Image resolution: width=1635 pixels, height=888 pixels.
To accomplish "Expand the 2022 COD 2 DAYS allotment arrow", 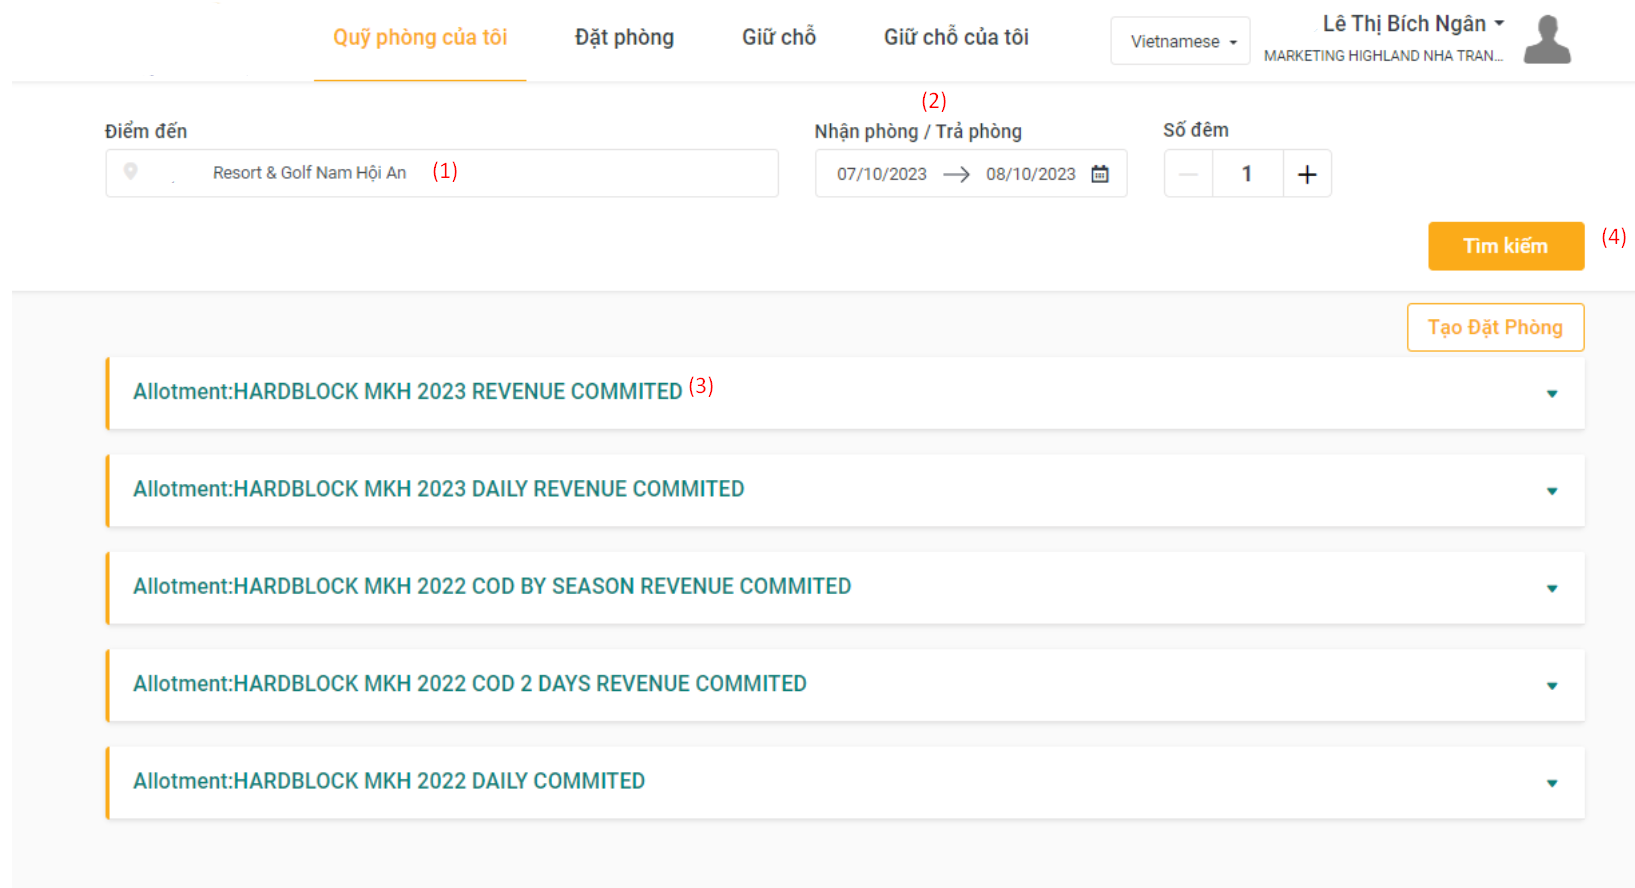I will (1552, 686).
